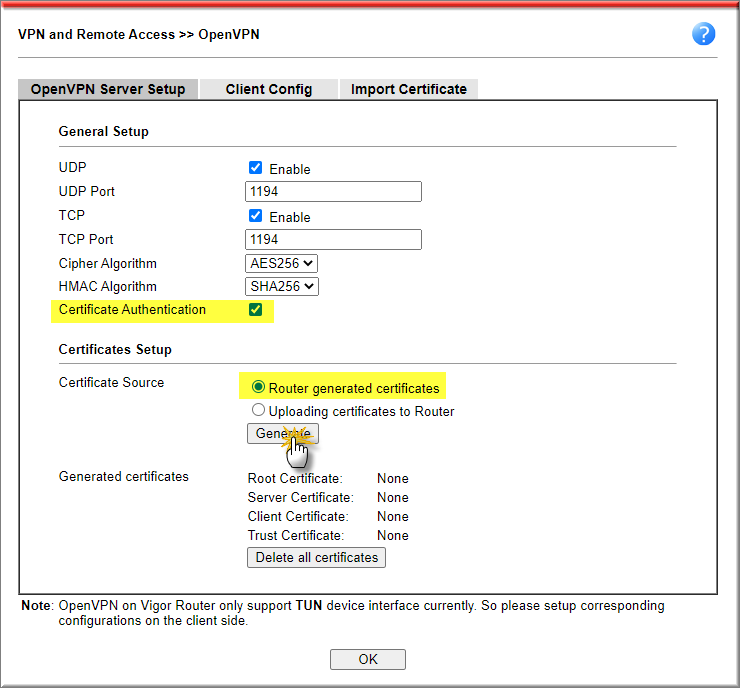Open the blue help question mark icon
This screenshot has height=688, width=740.
[x=703, y=34]
